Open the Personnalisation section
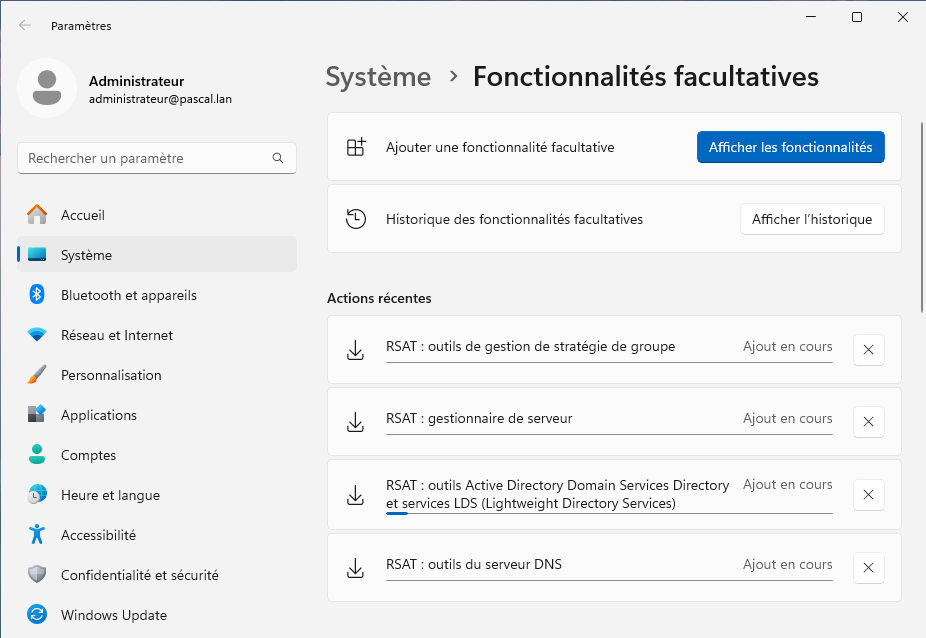This screenshot has height=638, width=926. pos(157,375)
